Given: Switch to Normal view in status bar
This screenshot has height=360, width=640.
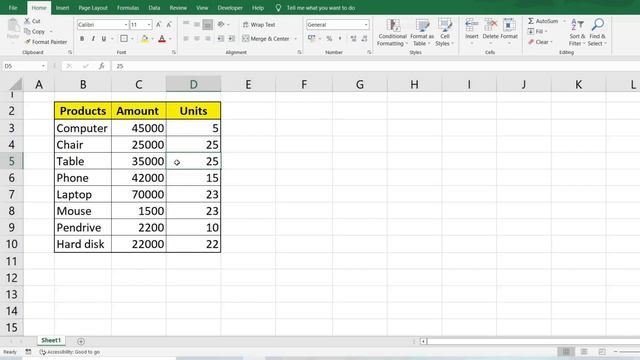Looking at the screenshot, I should [566, 352].
